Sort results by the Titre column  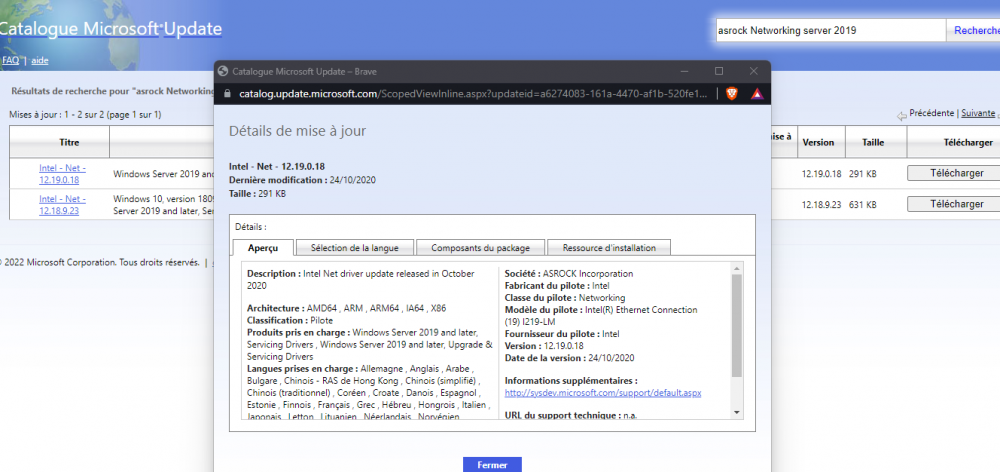pos(70,142)
